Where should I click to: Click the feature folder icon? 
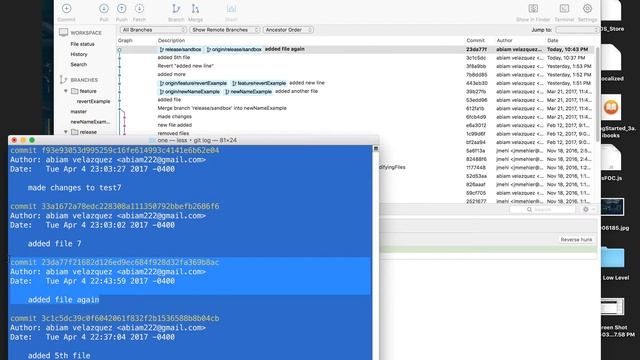(75, 91)
